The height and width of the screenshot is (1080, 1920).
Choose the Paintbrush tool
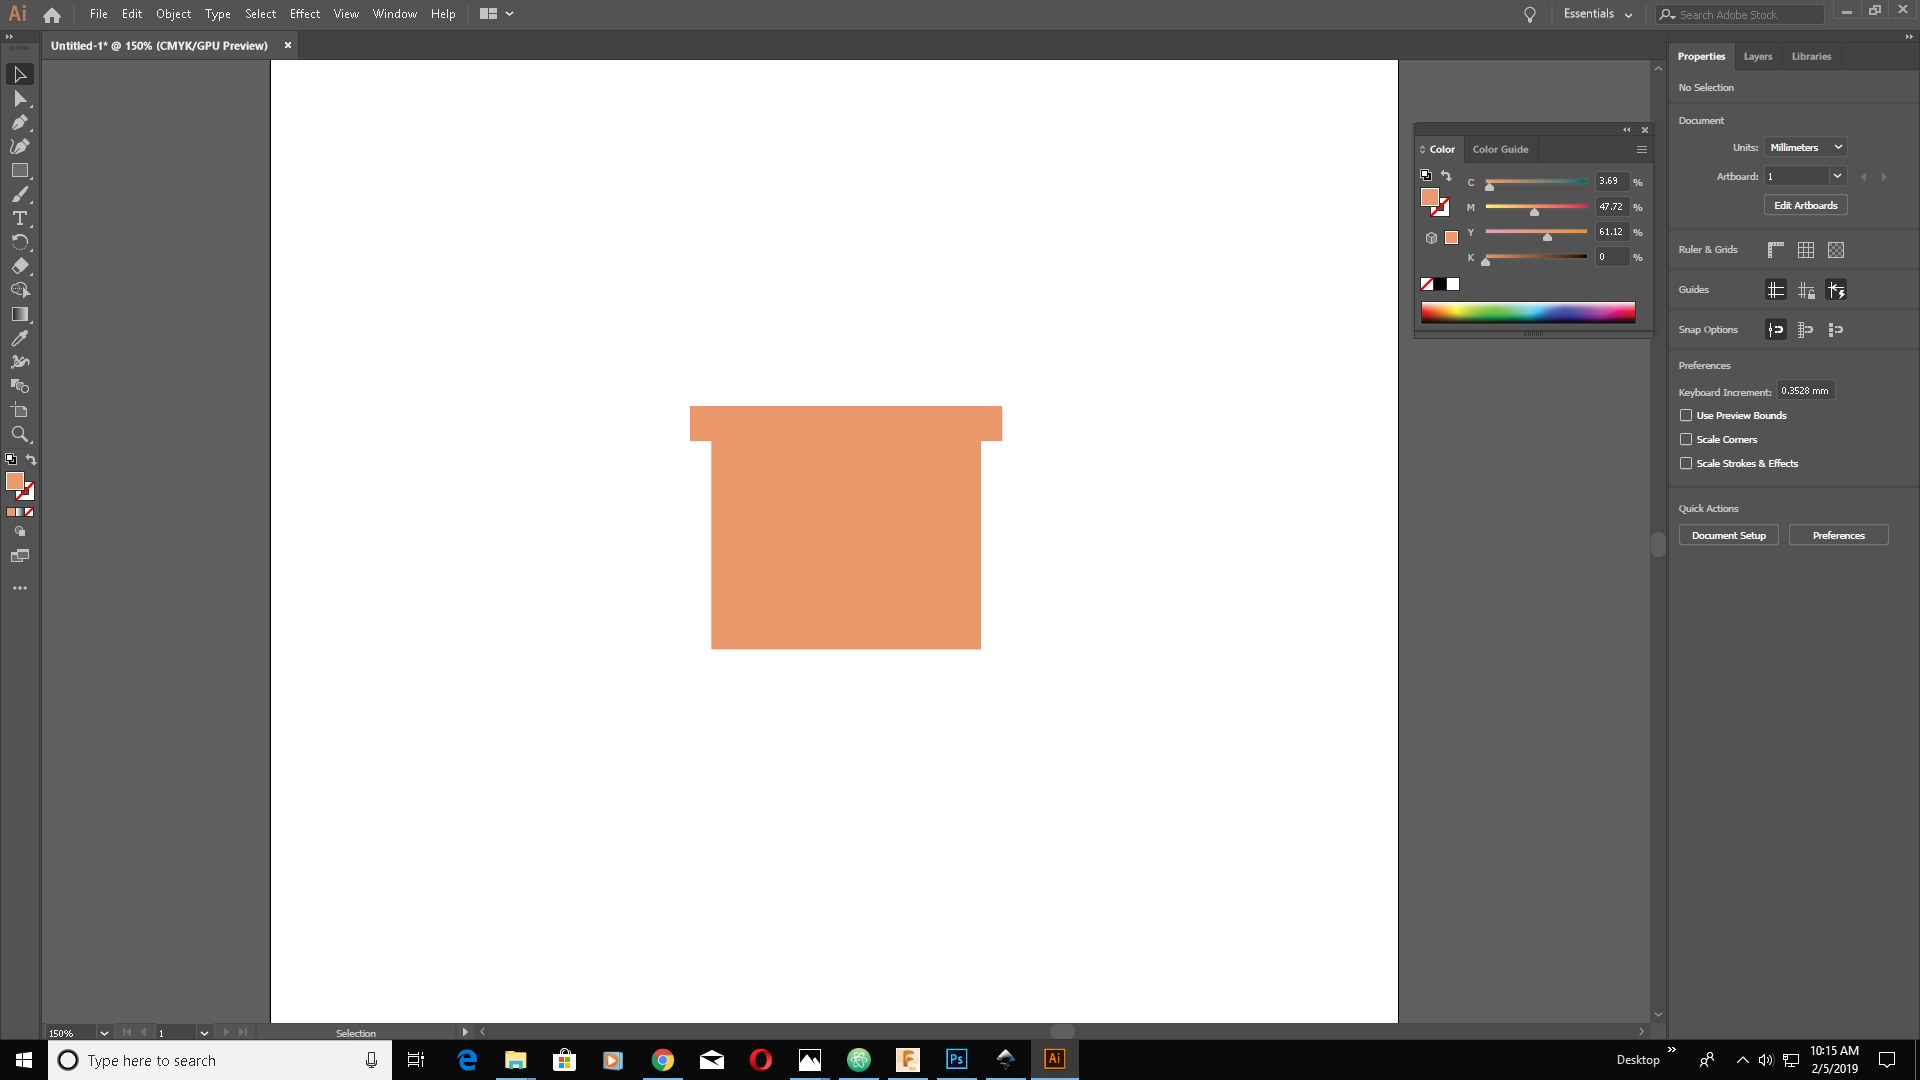tap(19, 195)
